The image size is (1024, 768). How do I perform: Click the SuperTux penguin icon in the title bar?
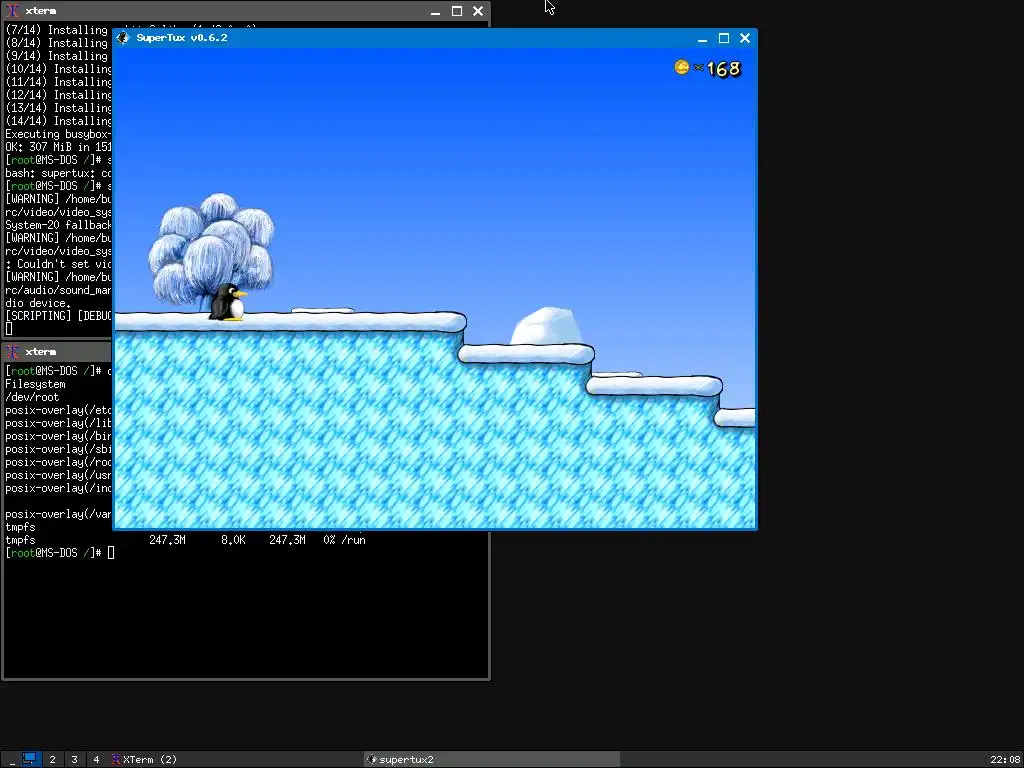pyautogui.click(x=123, y=38)
